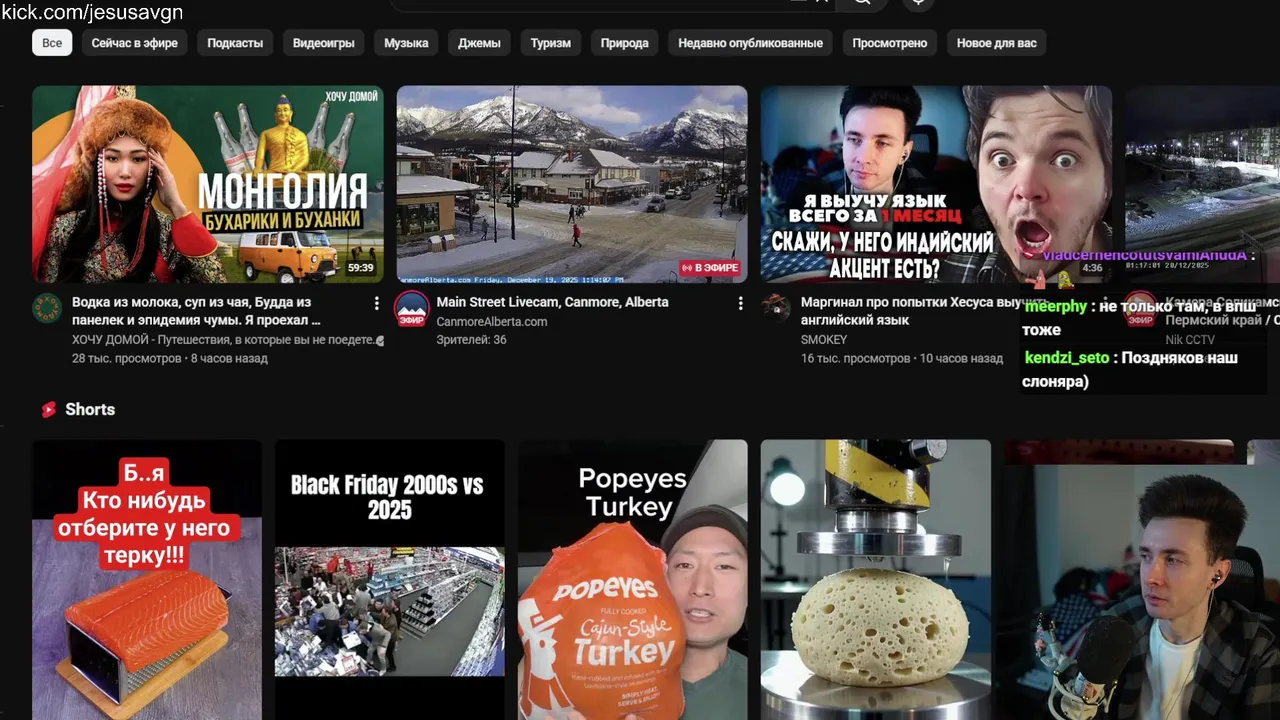1280x720 pixels.
Task: Open more options for Canmore livecam
Action: [x=740, y=303]
